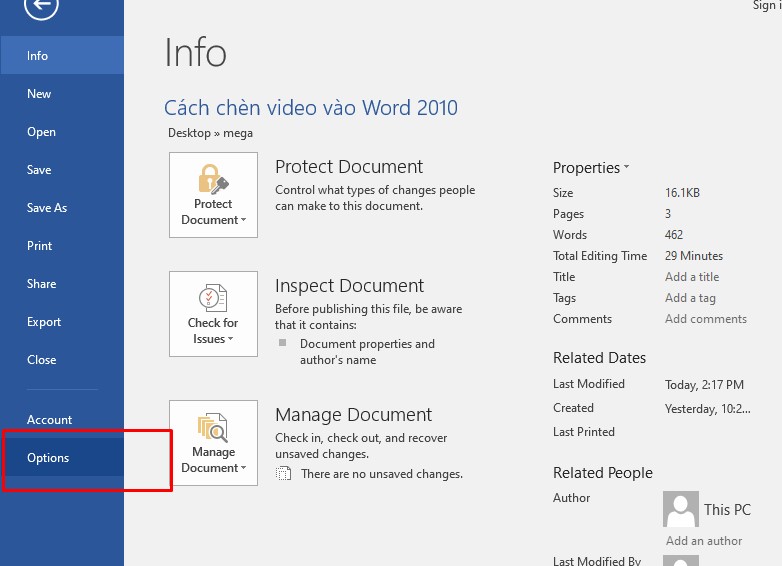Click the Words count 462

674,234
